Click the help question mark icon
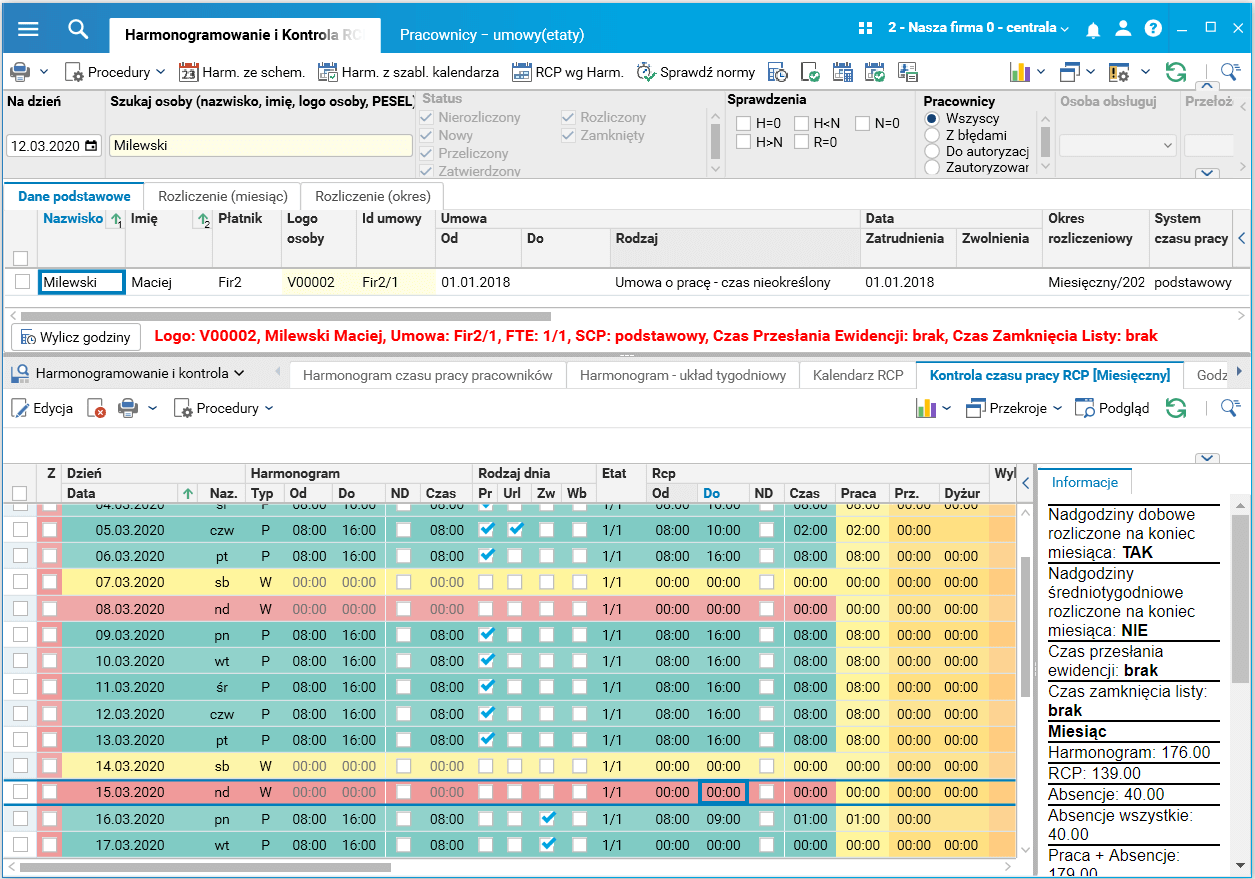The height and width of the screenshot is (879, 1255). pos(1153,29)
